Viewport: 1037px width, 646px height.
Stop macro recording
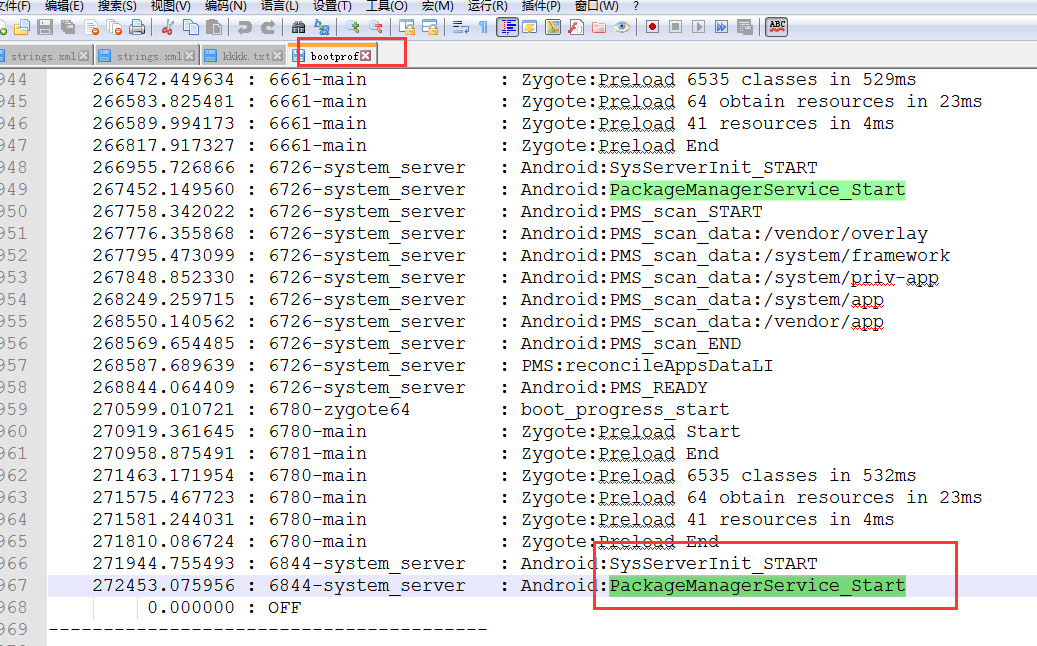(x=675, y=27)
